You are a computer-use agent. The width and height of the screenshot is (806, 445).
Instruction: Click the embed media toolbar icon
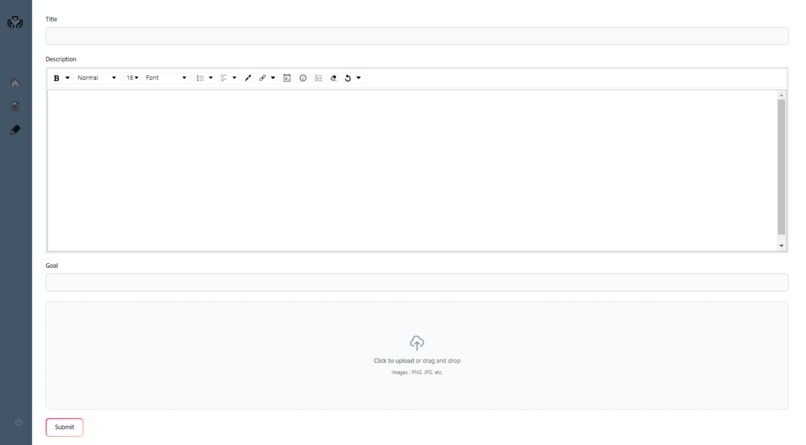[x=287, y=78]
